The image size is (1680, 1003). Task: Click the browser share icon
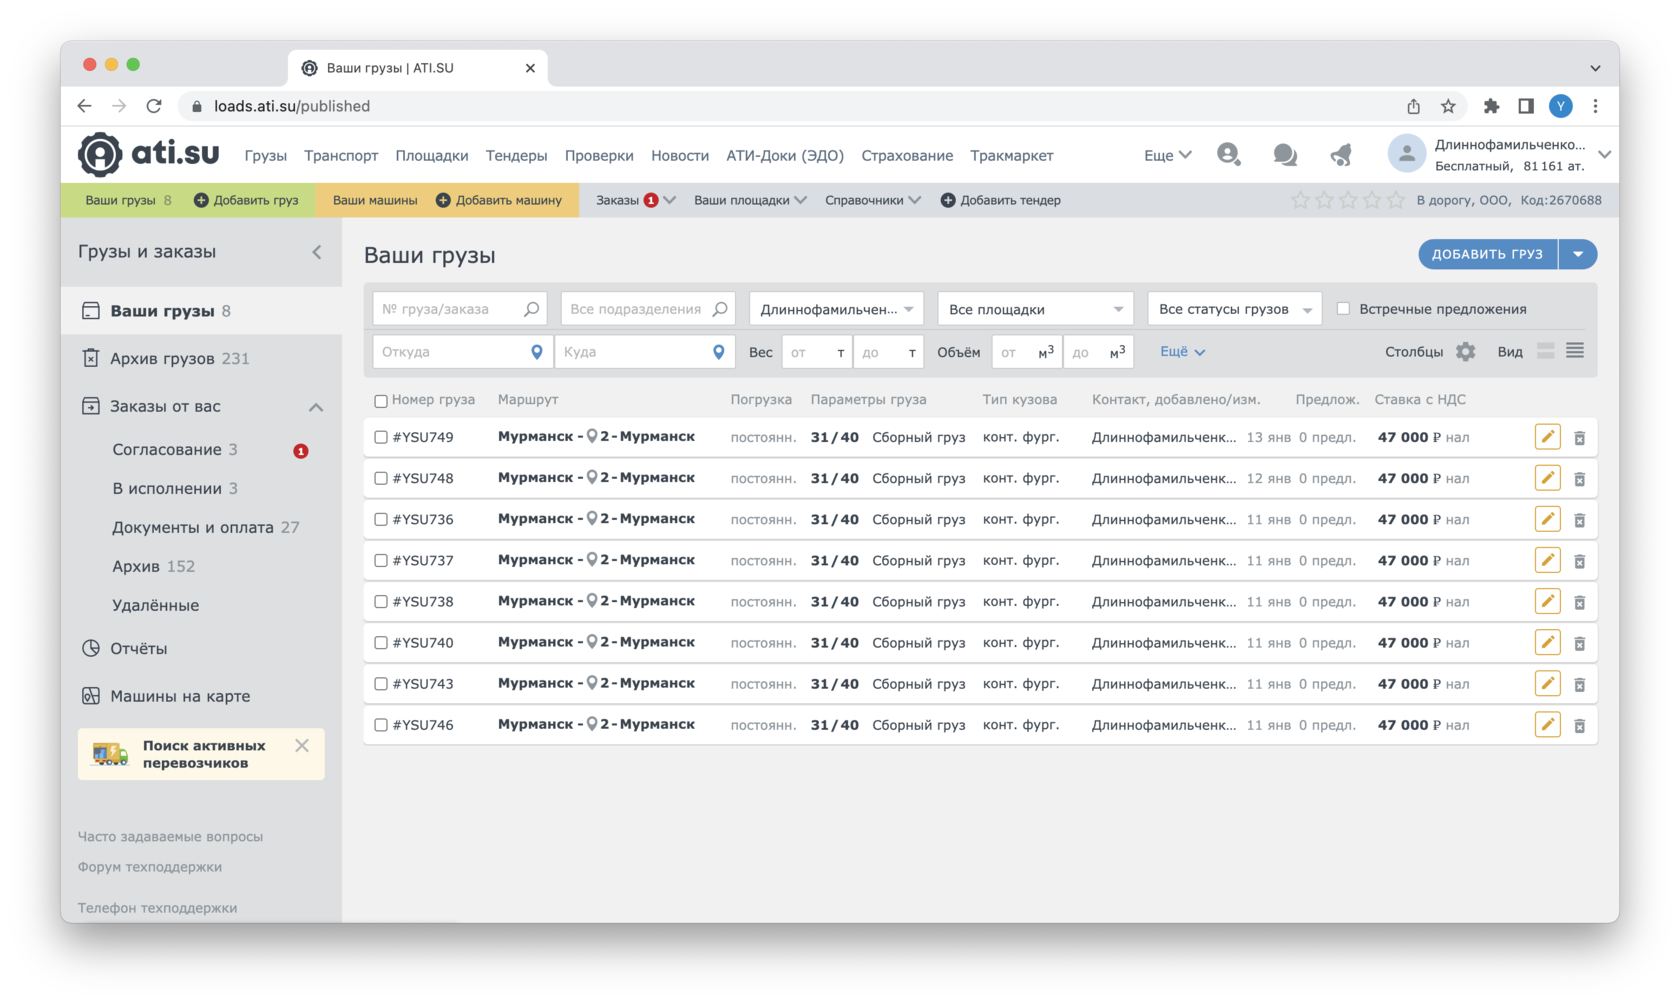point(1413,106)
